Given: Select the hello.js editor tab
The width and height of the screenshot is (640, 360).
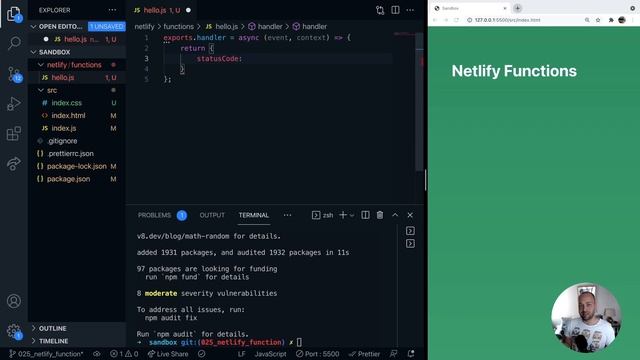Looking at the screenshot, I should click(x=162, y=10).
